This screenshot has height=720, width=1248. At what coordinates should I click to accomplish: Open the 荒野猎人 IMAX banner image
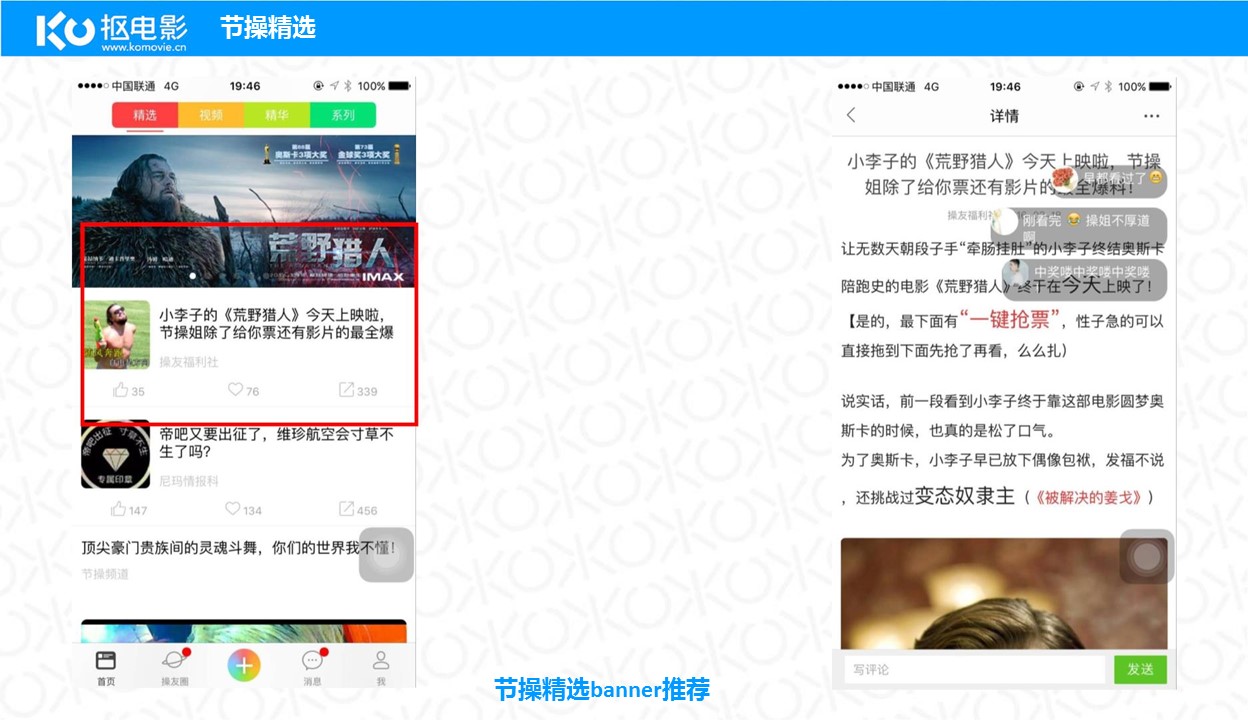pyautogui.click(x=244, y=211)
